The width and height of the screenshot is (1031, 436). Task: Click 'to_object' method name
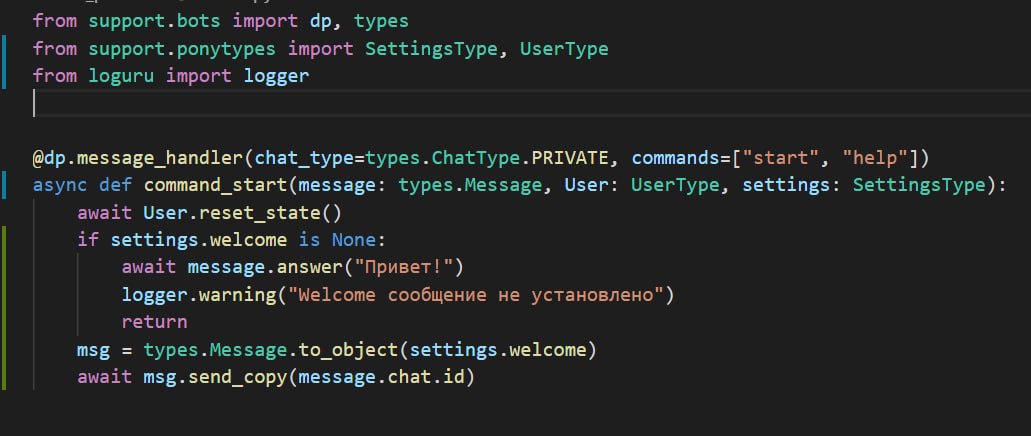348,350
